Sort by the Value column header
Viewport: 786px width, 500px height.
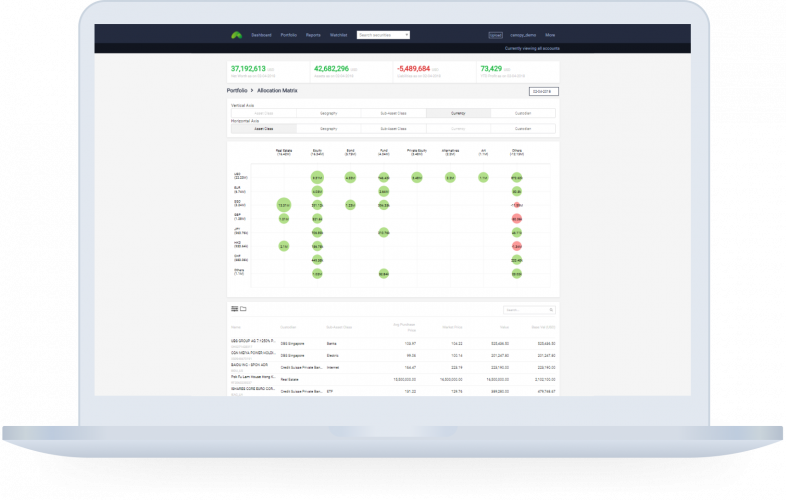click(x=504, y=327)
